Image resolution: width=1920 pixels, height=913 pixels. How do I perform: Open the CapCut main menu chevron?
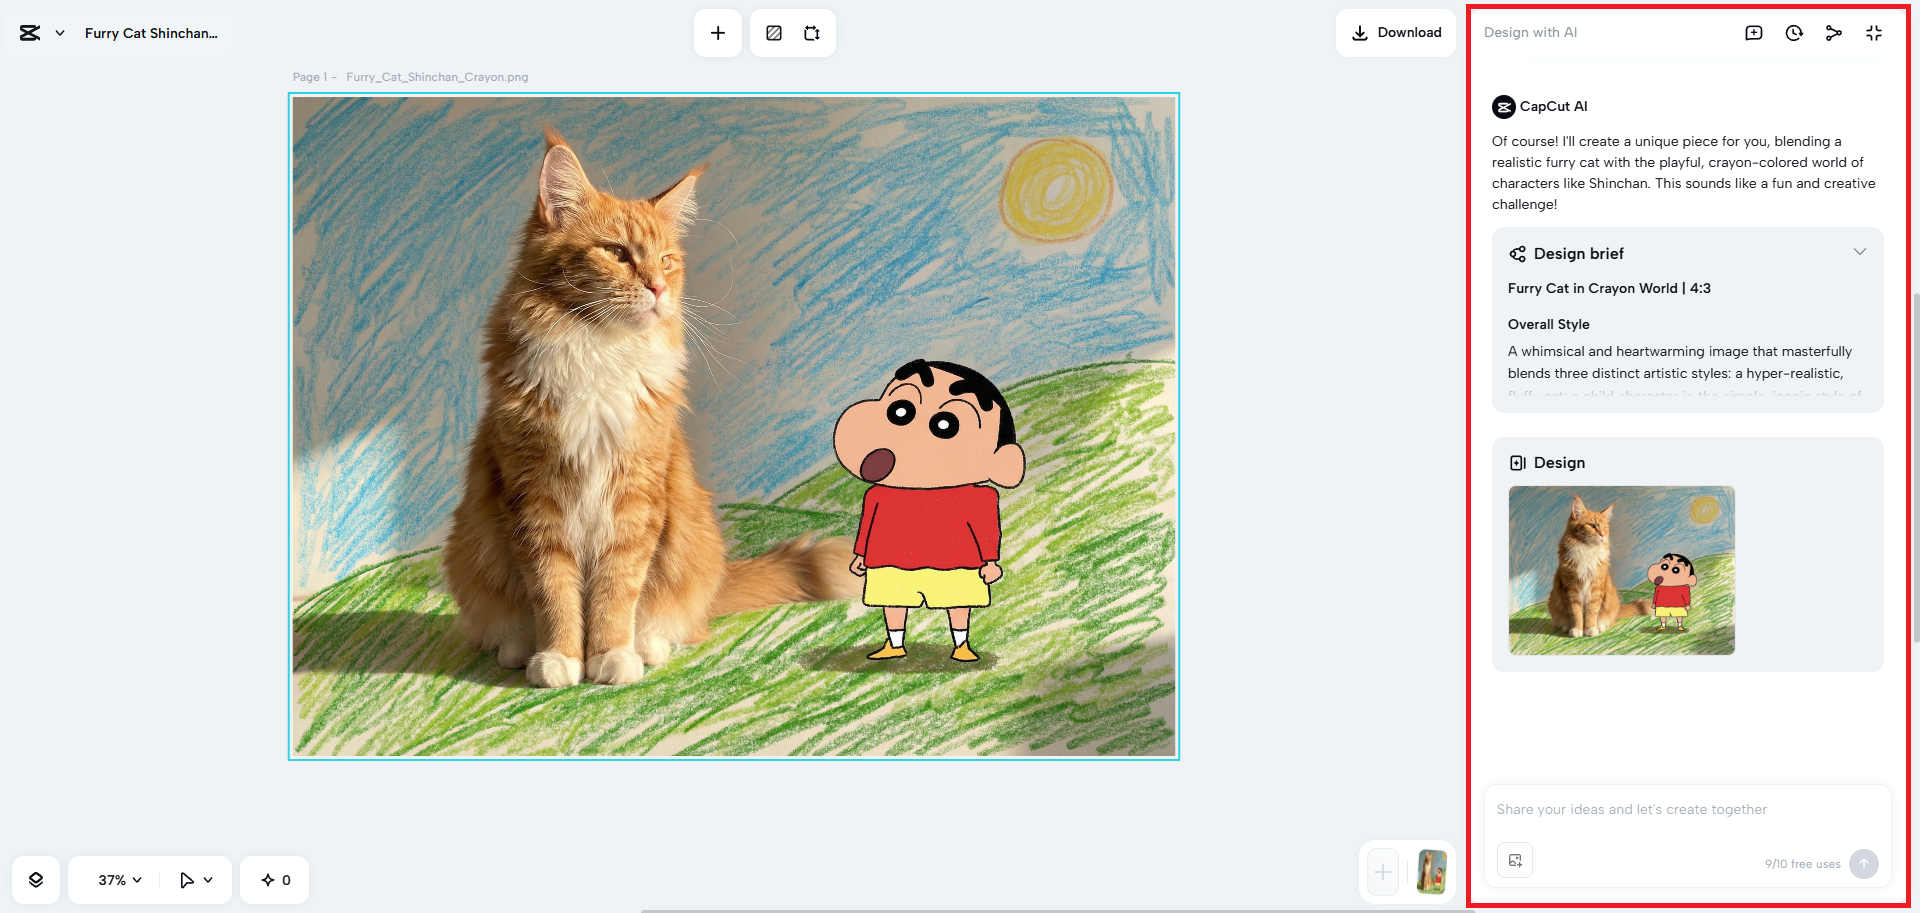[x=60, y=33]
